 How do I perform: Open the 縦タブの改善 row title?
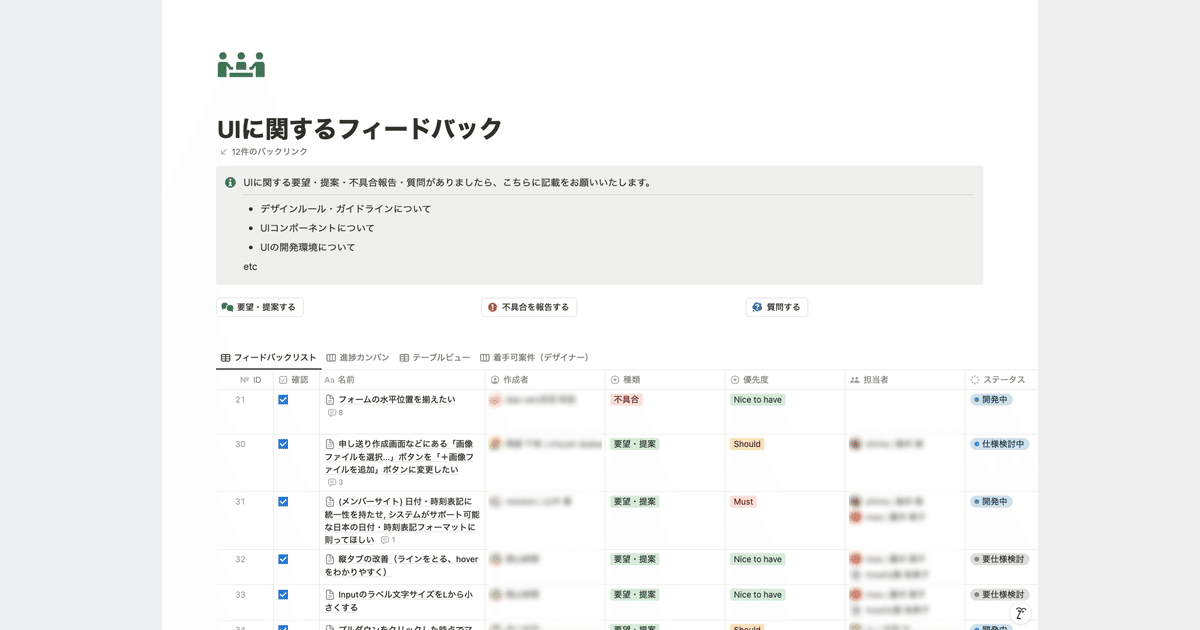(402, 566)
